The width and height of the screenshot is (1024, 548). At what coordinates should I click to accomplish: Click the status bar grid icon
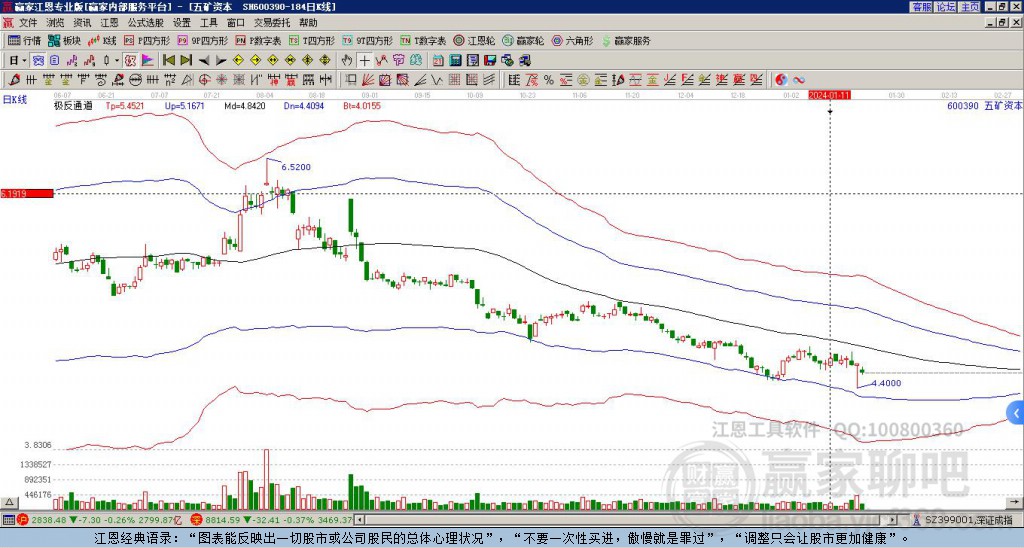8,520
